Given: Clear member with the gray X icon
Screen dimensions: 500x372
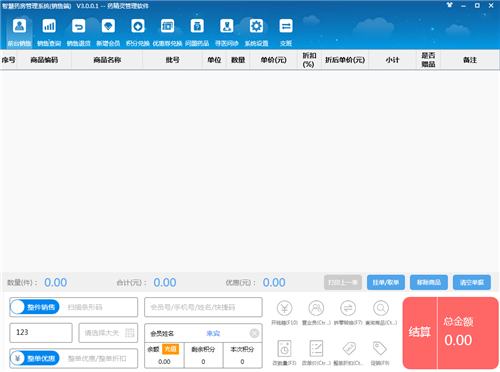Looking at the screenshot, I should point(254,333).
